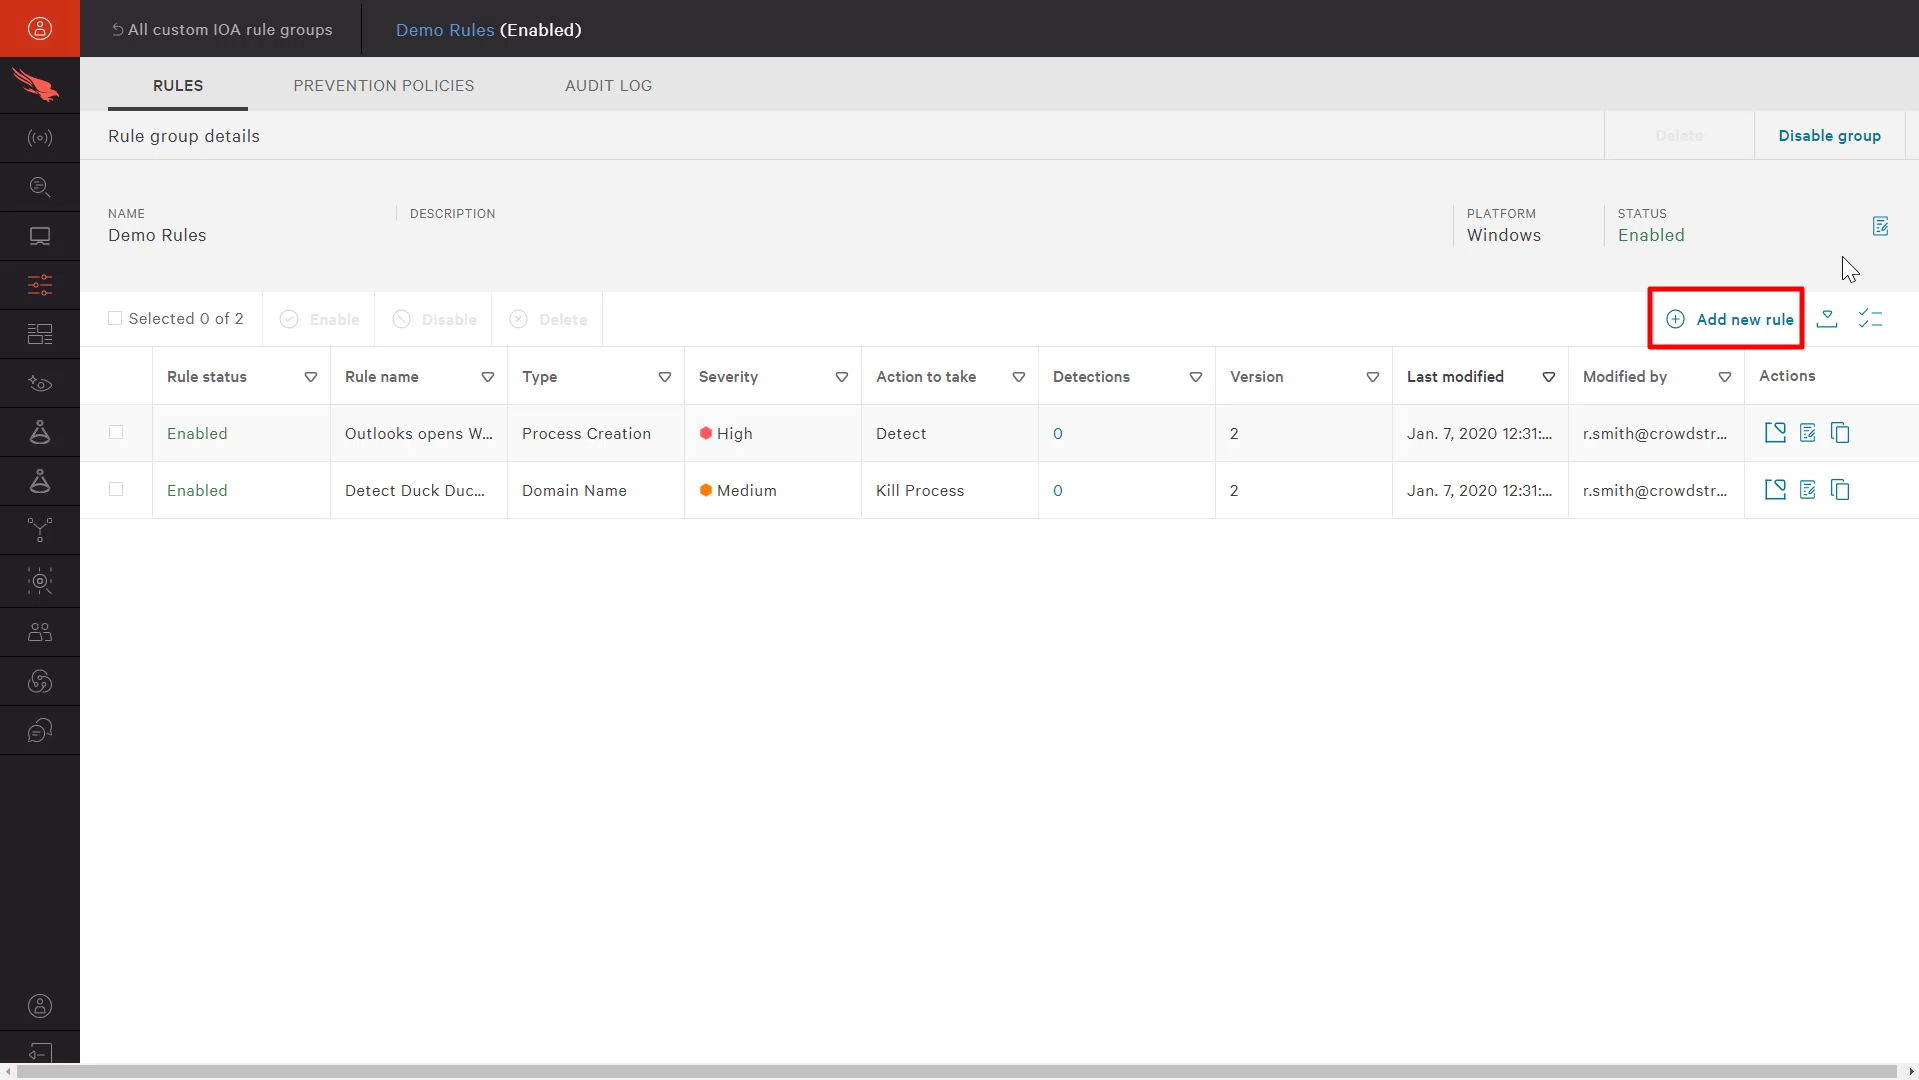The width and height of the screenshot is (1919, 1080).
Task: Open the eye-shaped Discover sidebar icon
Action: [x=40, y=383]
